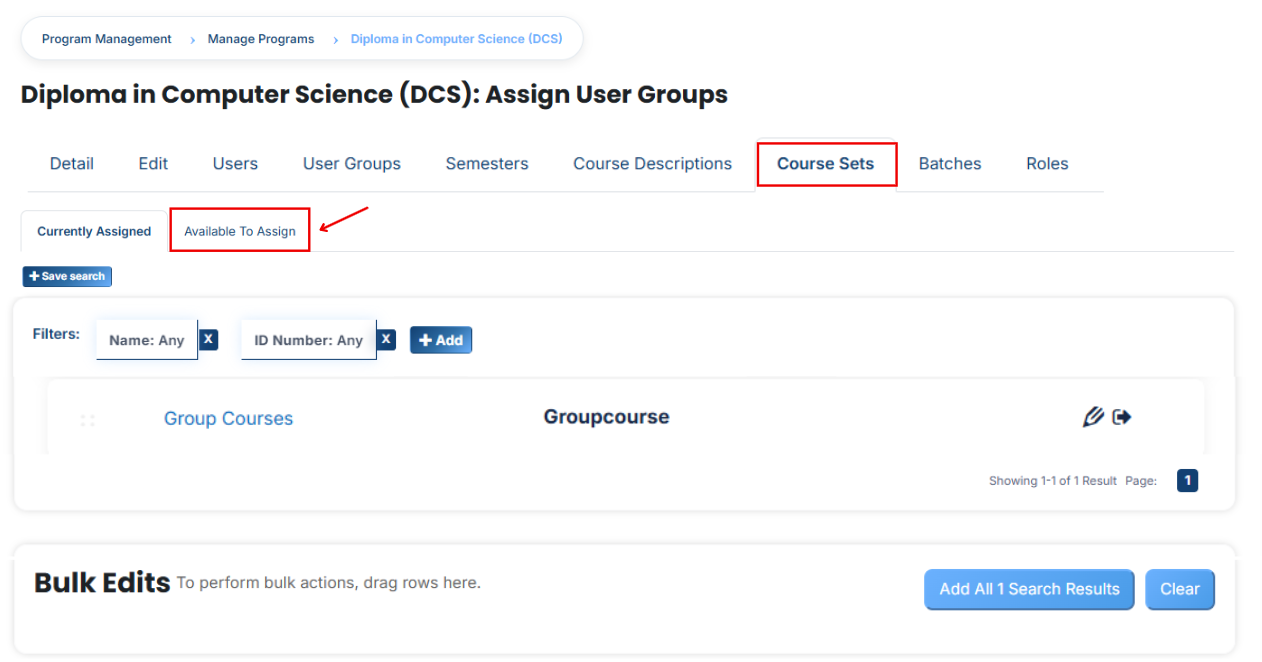1262x662 pixels.
Task: Click Add All 1 Search Results
Action: tap(1029, 589)
